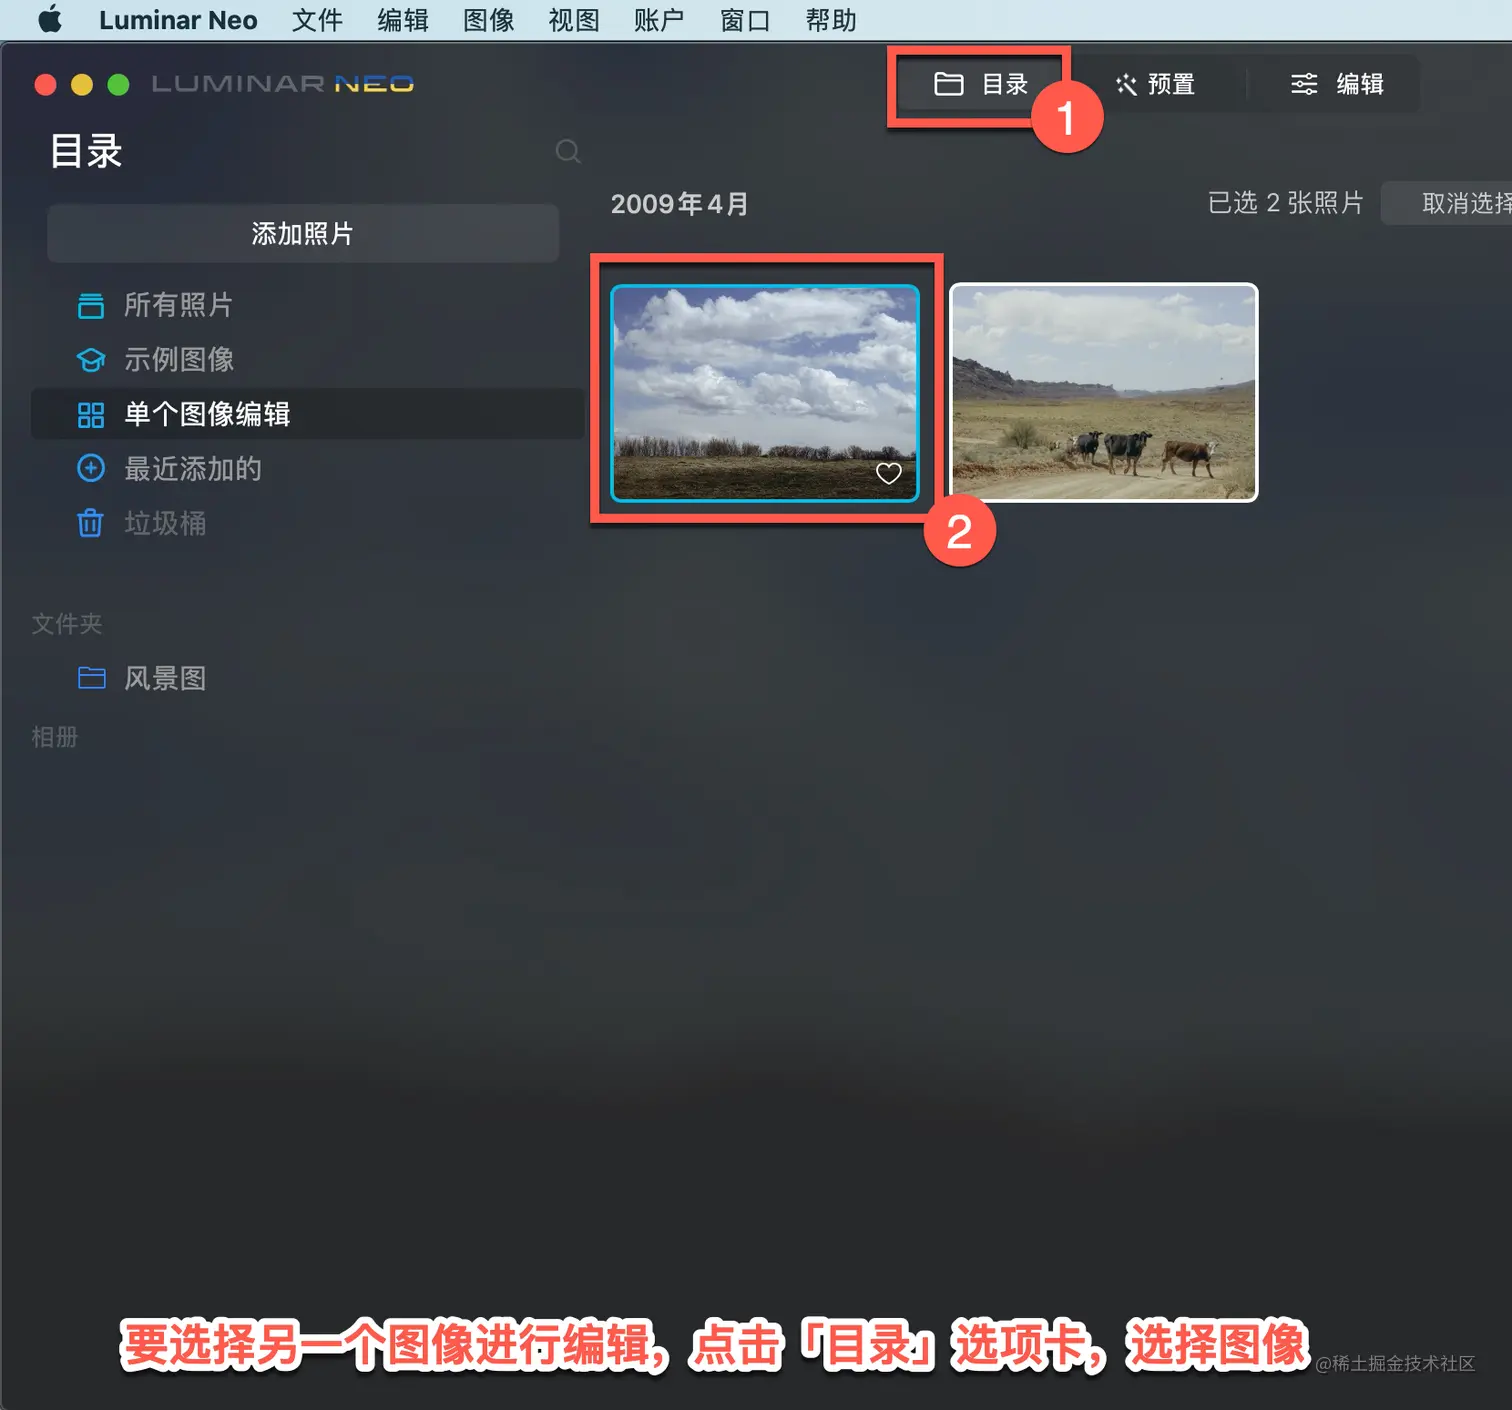Viewport: 1512px width, 1410px height.
Task: Click the 垃圾桶 trash can icon
Action: [x=91, y=523]
